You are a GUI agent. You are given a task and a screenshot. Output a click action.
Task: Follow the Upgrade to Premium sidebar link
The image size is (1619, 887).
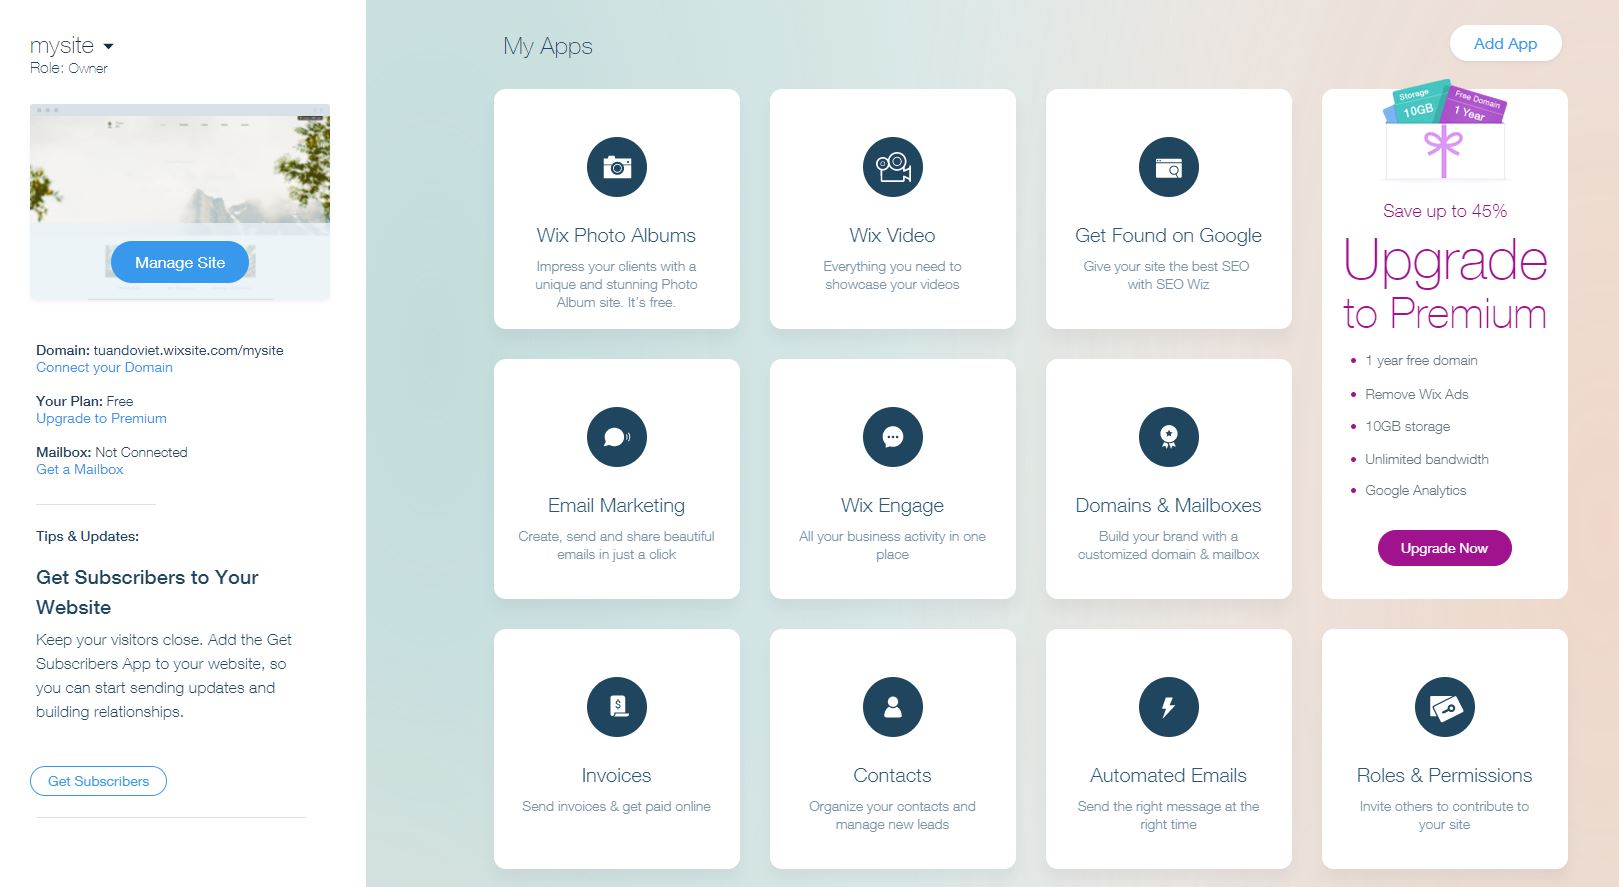[101, 418]
